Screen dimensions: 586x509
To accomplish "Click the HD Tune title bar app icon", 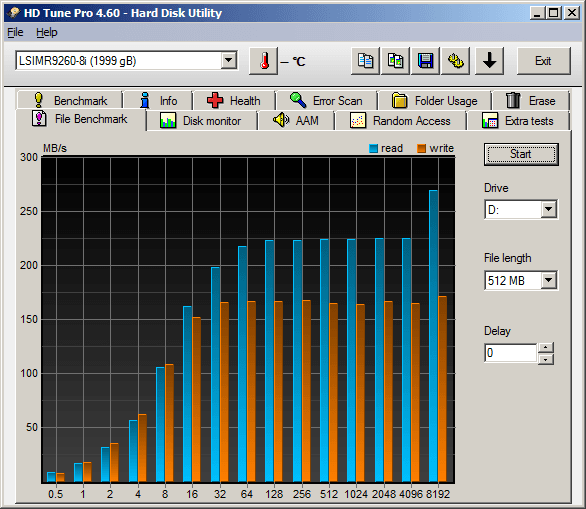I will tap(14, 13).
